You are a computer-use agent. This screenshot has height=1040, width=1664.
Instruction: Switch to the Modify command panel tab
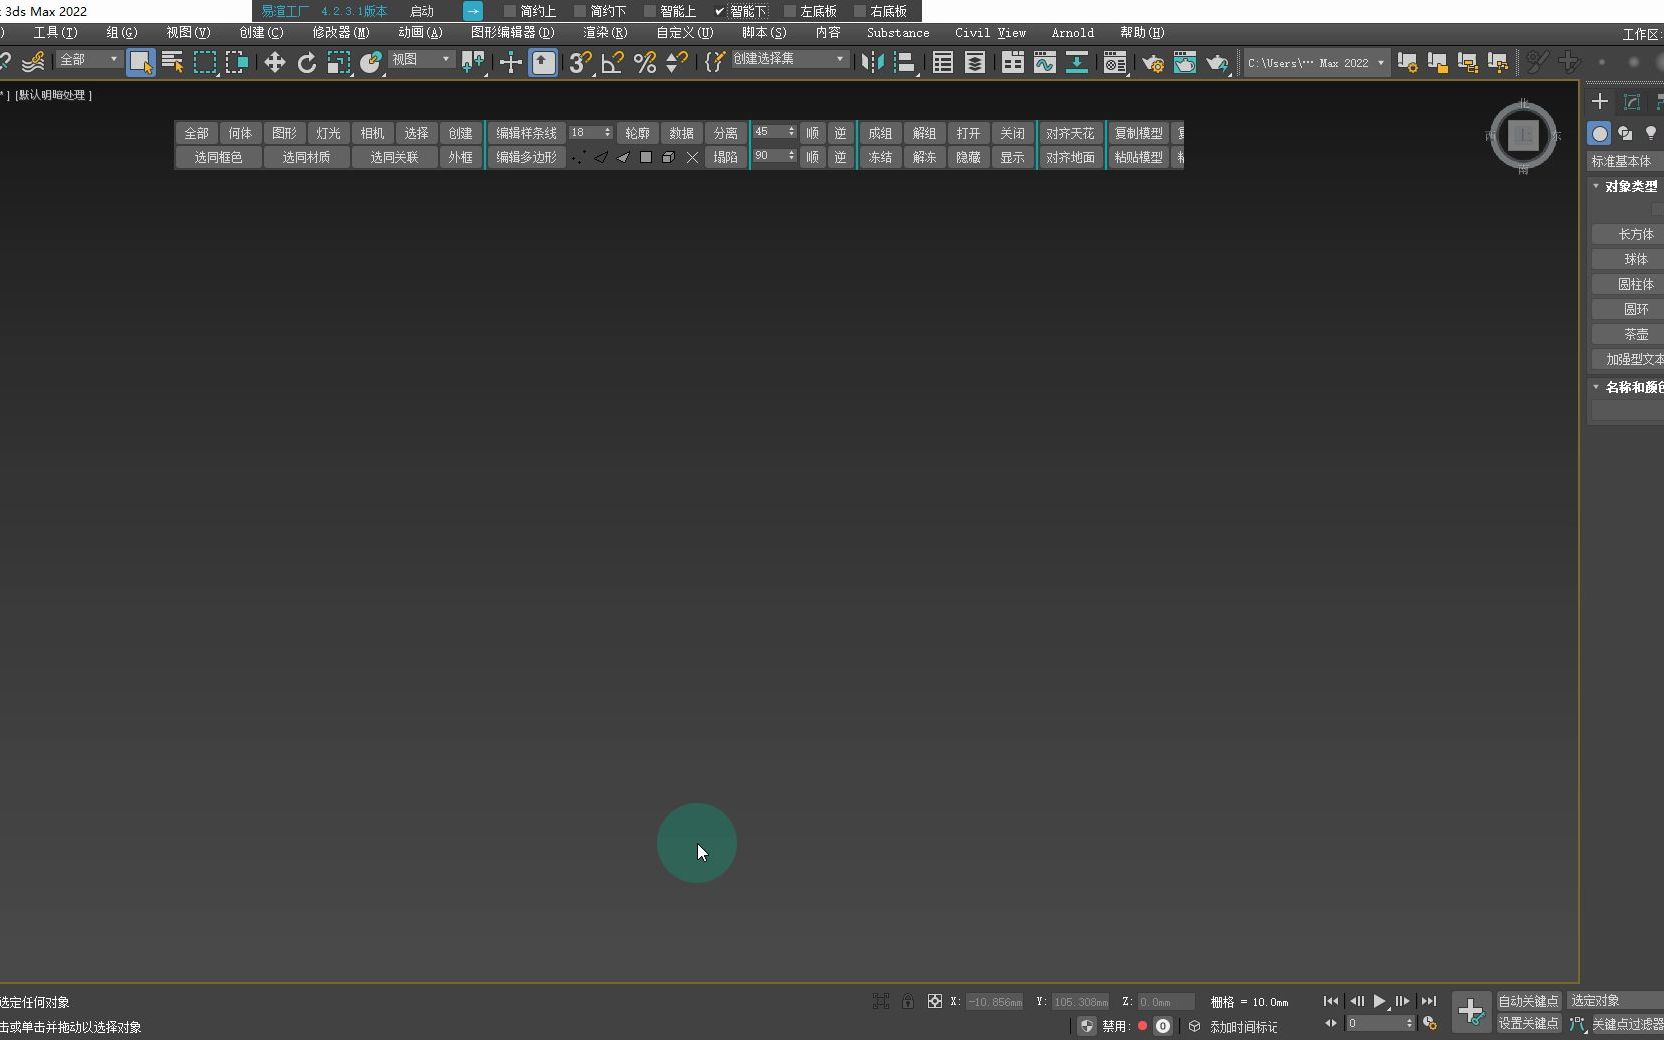(1632, 102)
